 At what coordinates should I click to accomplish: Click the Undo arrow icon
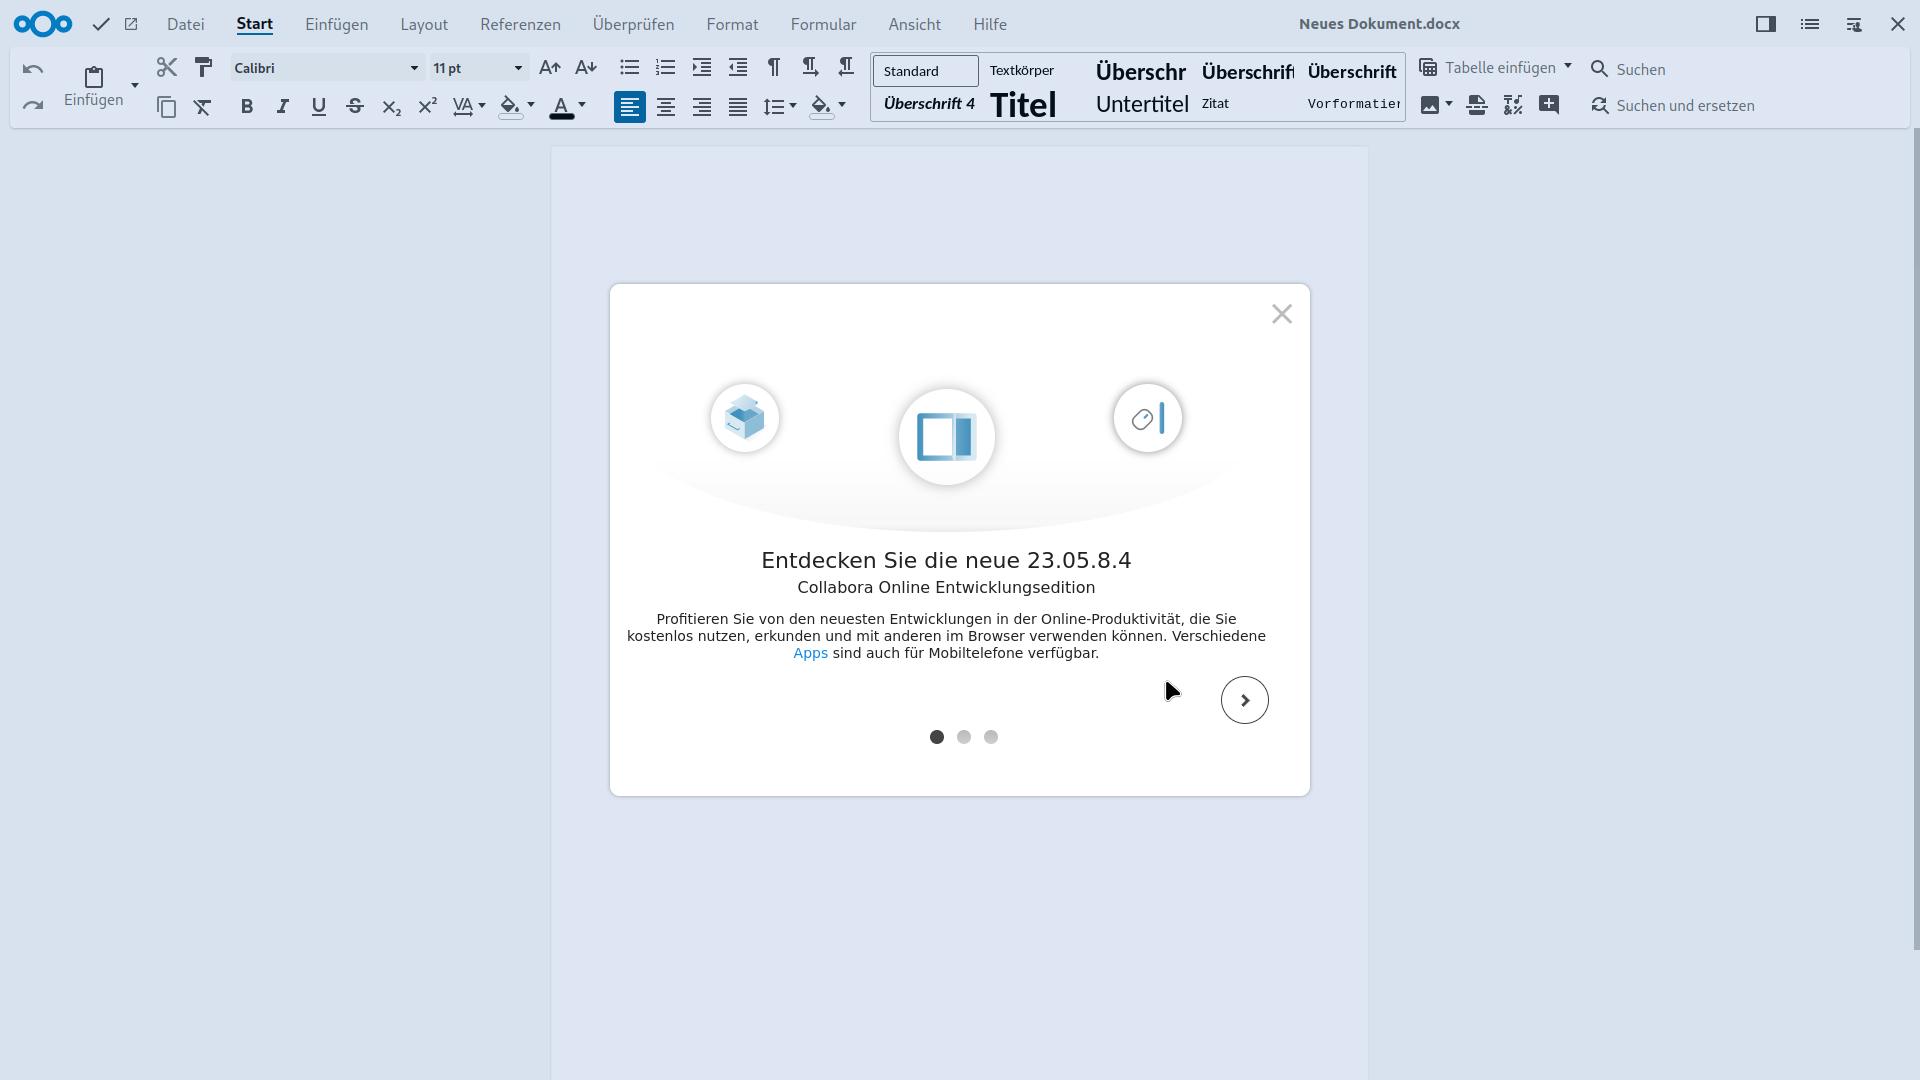coord(32,69)
